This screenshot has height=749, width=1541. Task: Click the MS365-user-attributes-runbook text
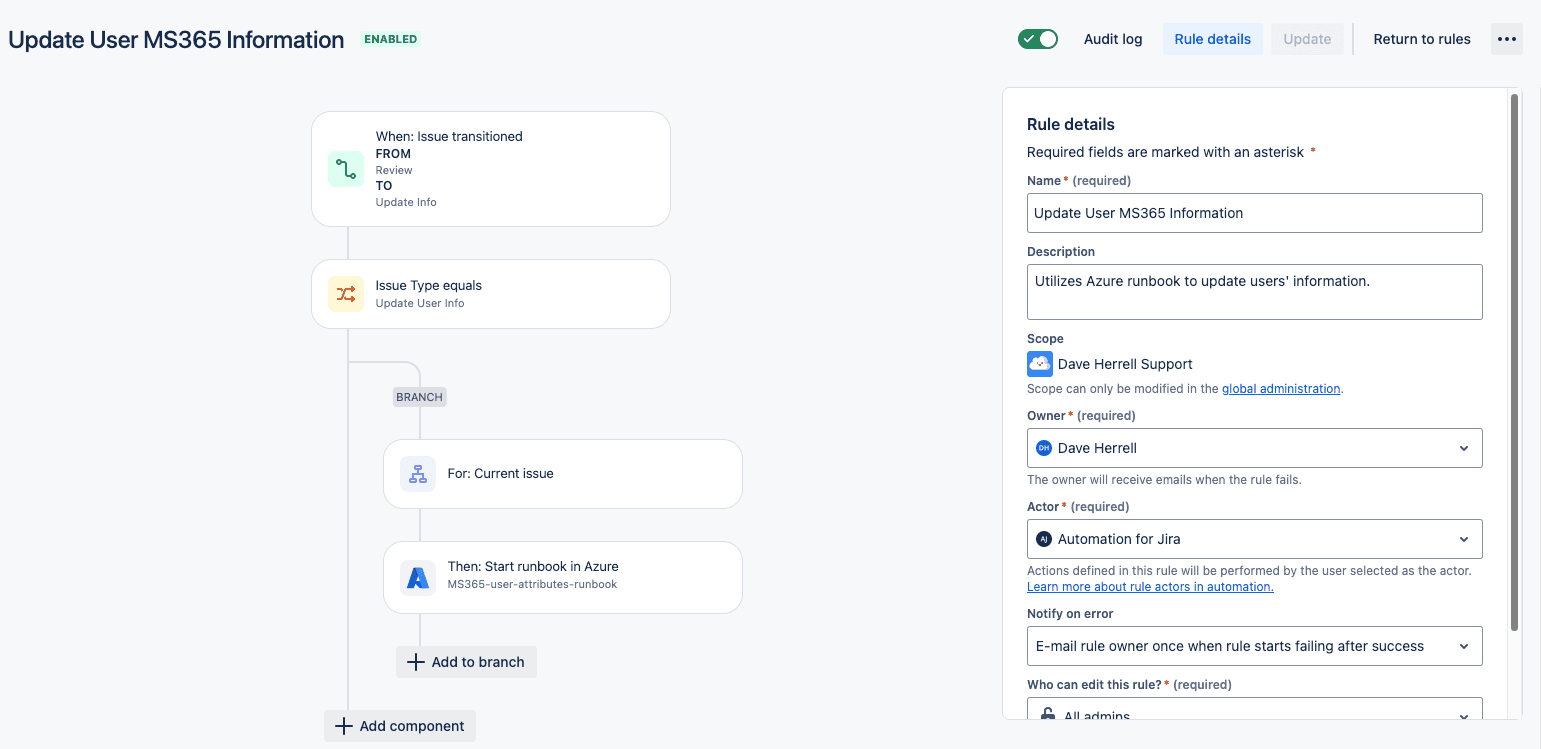pyautogui.click(x=532, y=584)
